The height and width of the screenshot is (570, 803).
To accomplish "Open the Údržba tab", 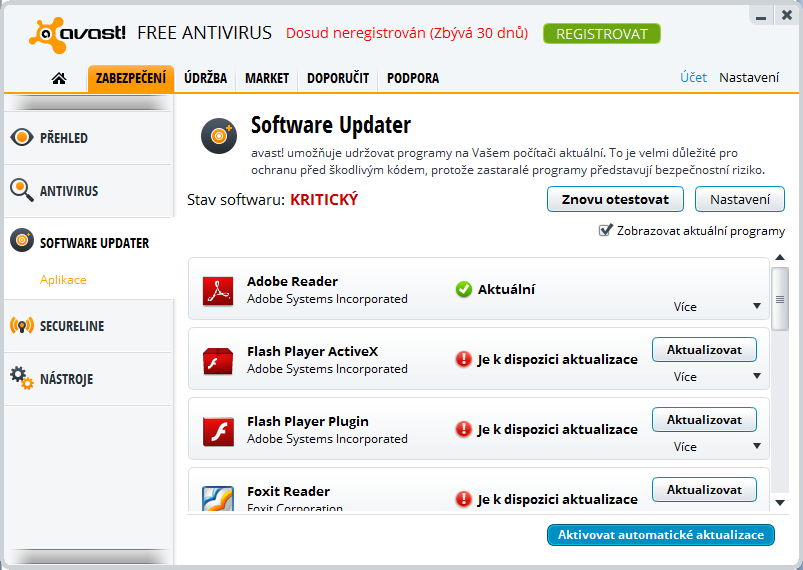I will (205, 78).
